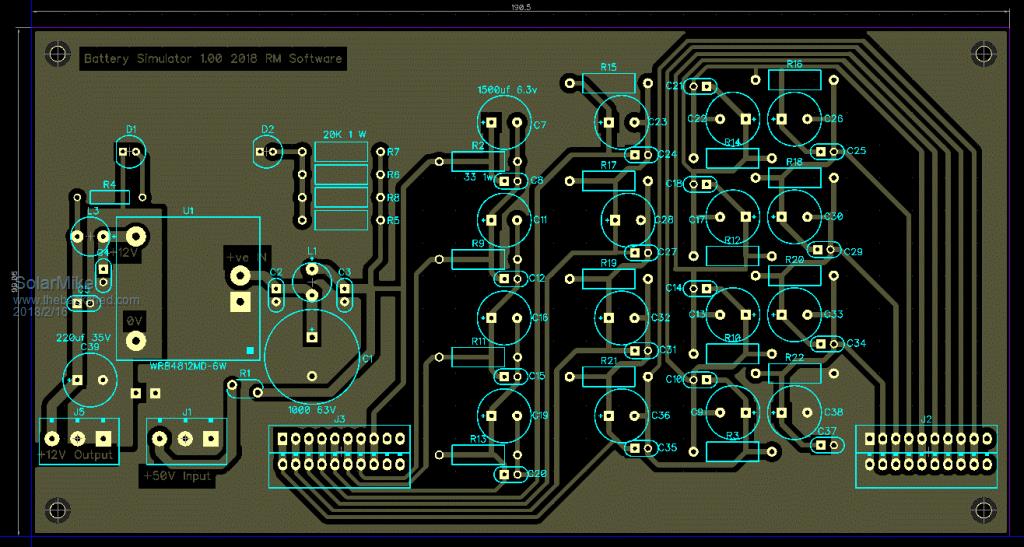Select resistor R15

608,83
